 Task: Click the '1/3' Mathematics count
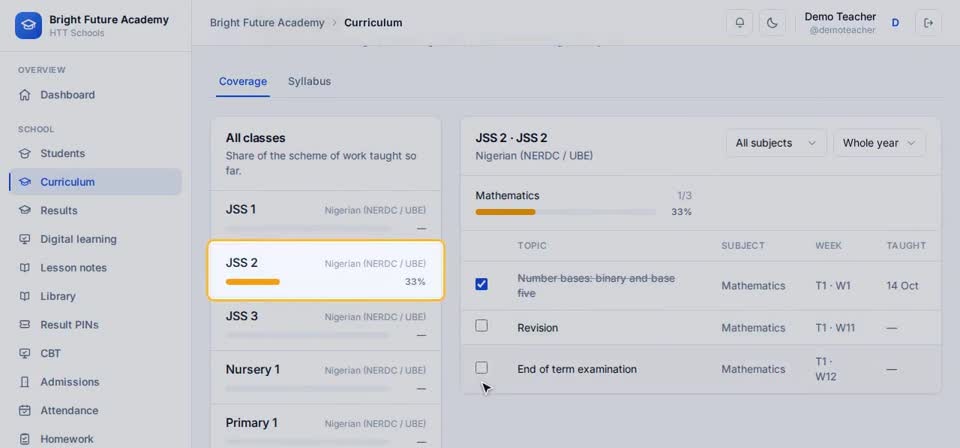[x=684, y=196]
